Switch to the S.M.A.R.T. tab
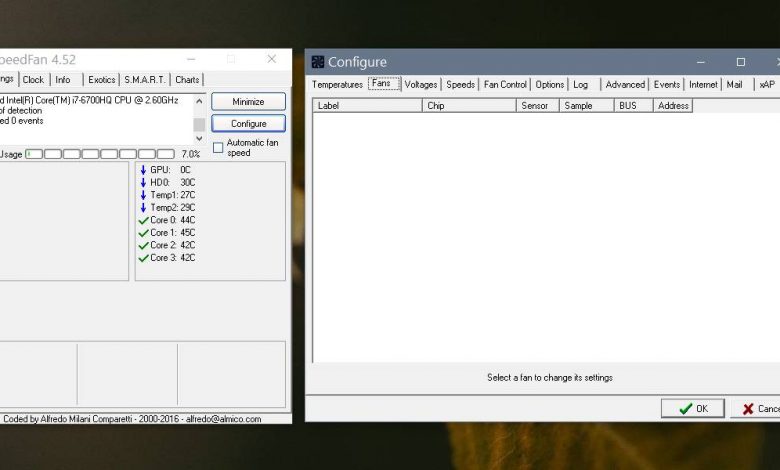The height and width of the screenshot is (470, 780). click(x=144, y=80)
